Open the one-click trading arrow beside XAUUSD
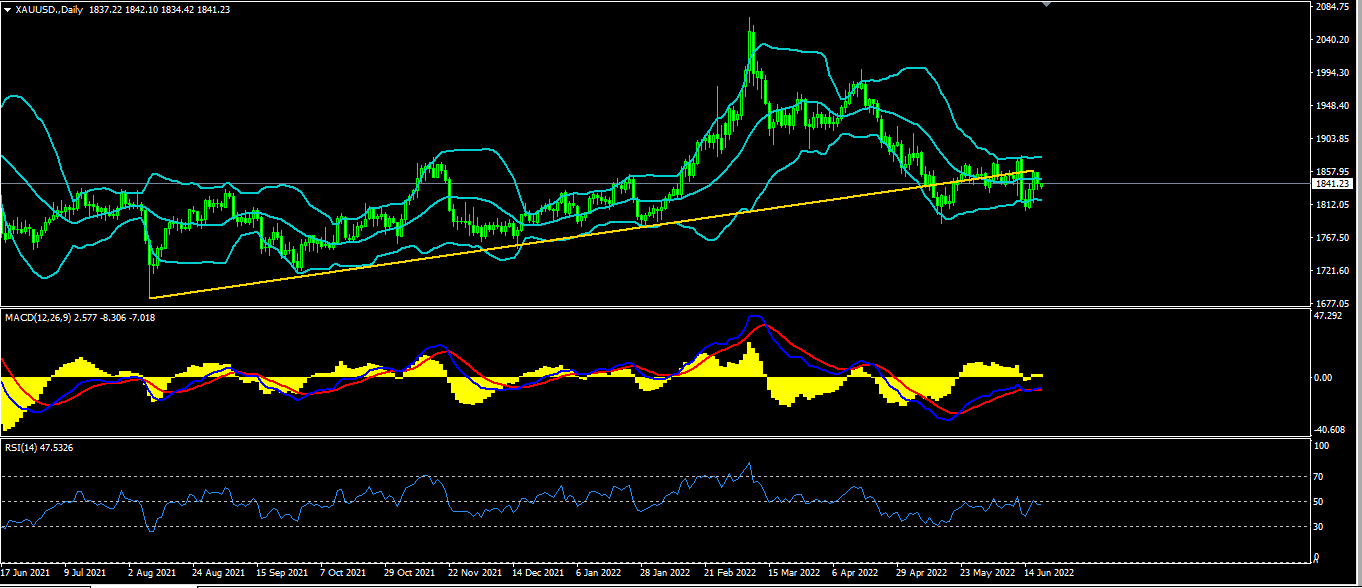Screen dimensions: 1362x588 (x=8, y=9)
